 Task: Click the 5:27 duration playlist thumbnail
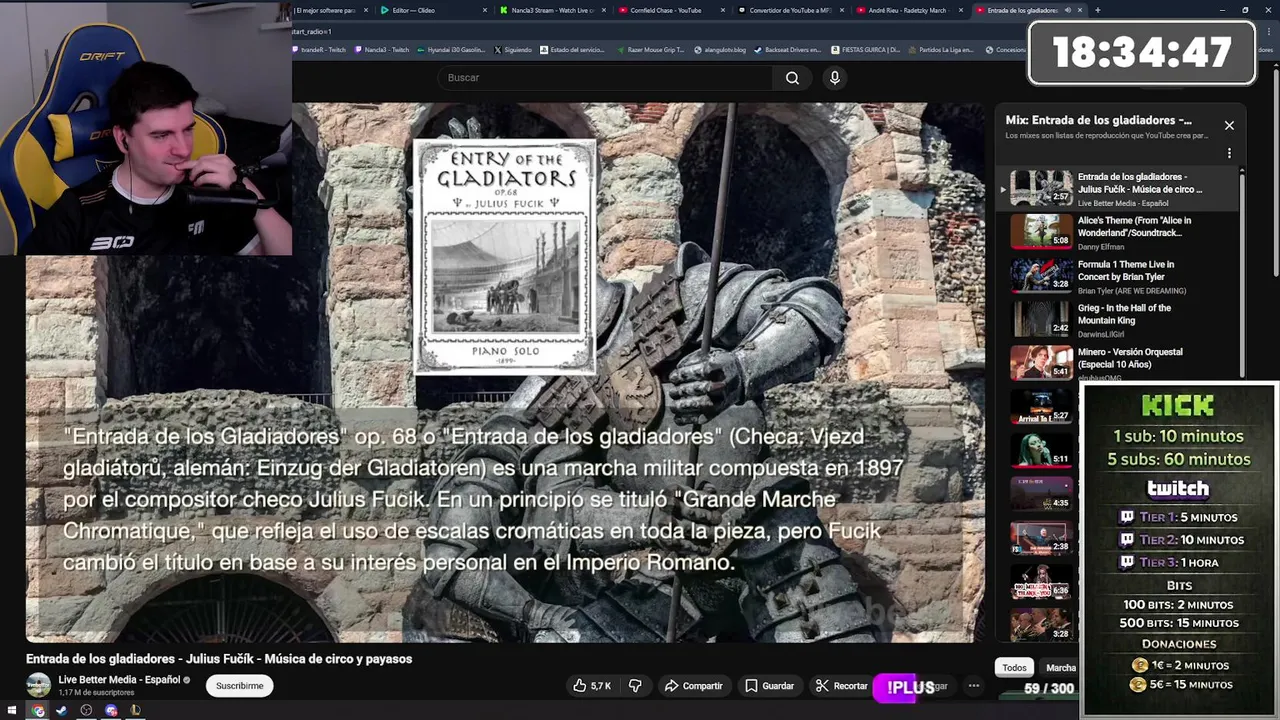point(1041,406)
